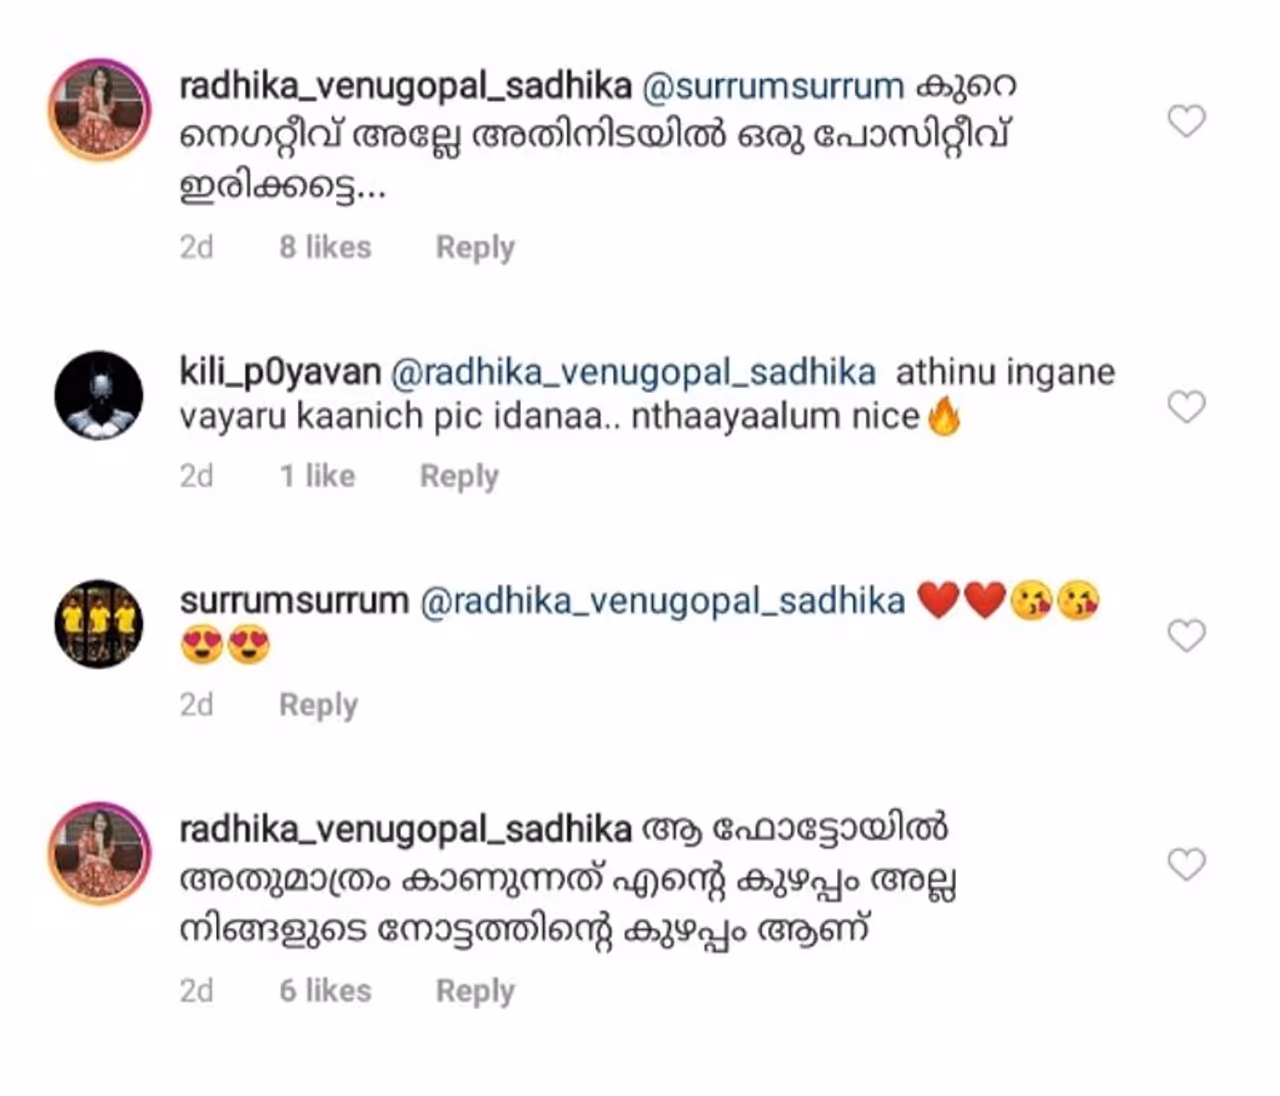This screenshot has width=1280, height=1096.
Task: Open surrumsurrum's profile picture
Action: click(x=99, y=624)
